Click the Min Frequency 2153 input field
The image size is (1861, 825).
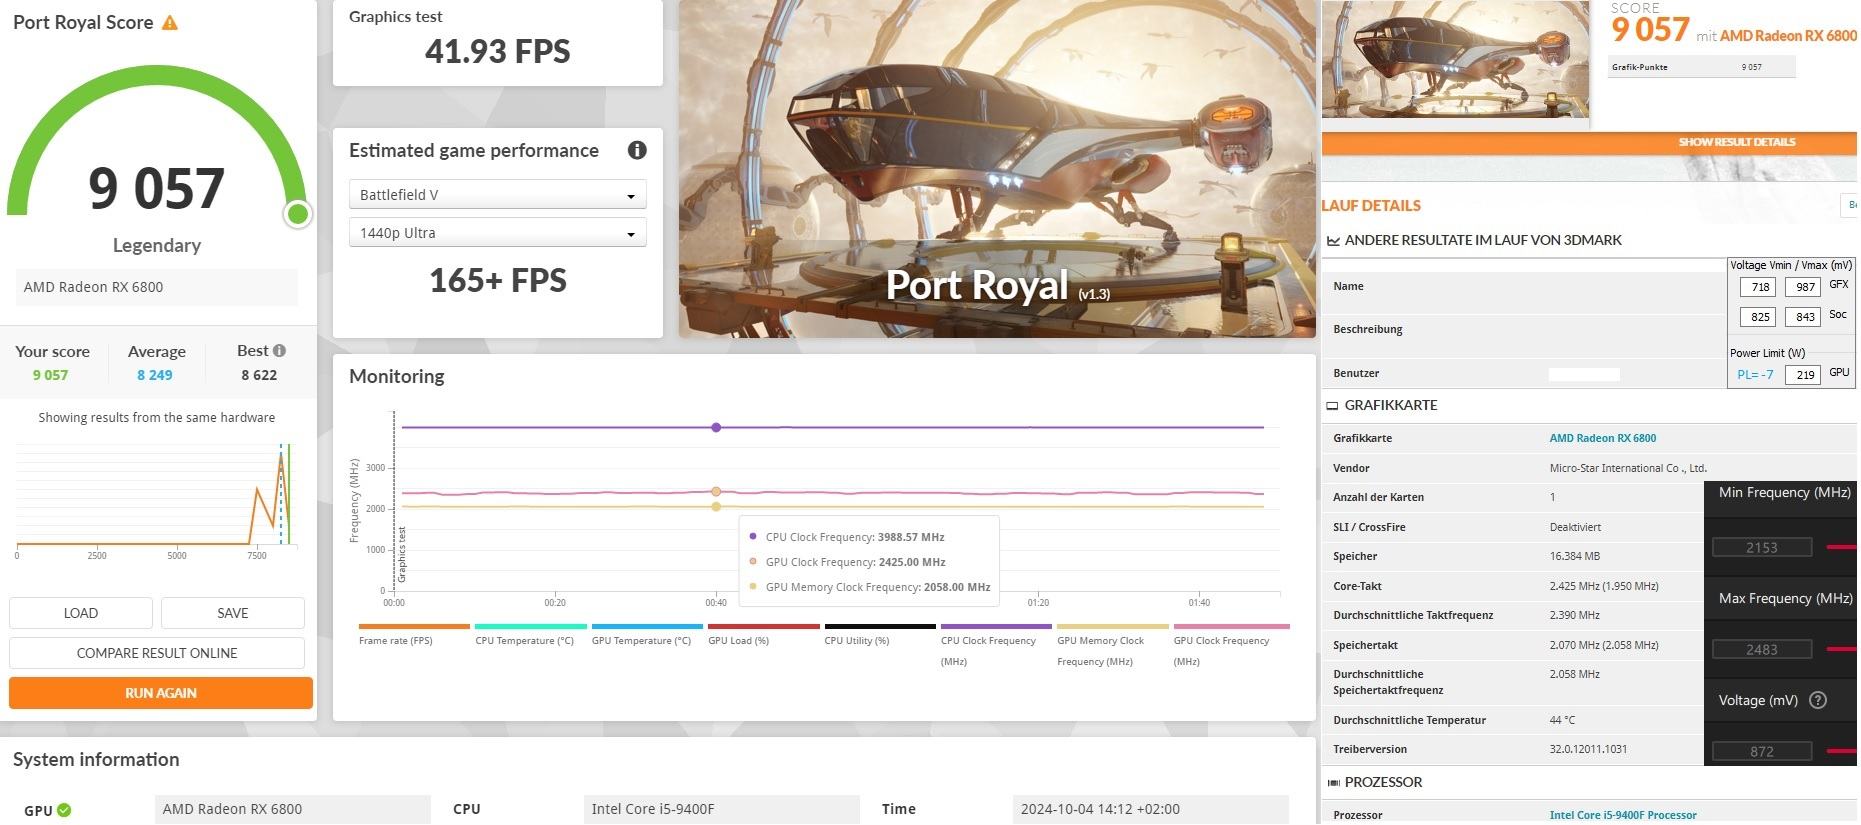1762,547
